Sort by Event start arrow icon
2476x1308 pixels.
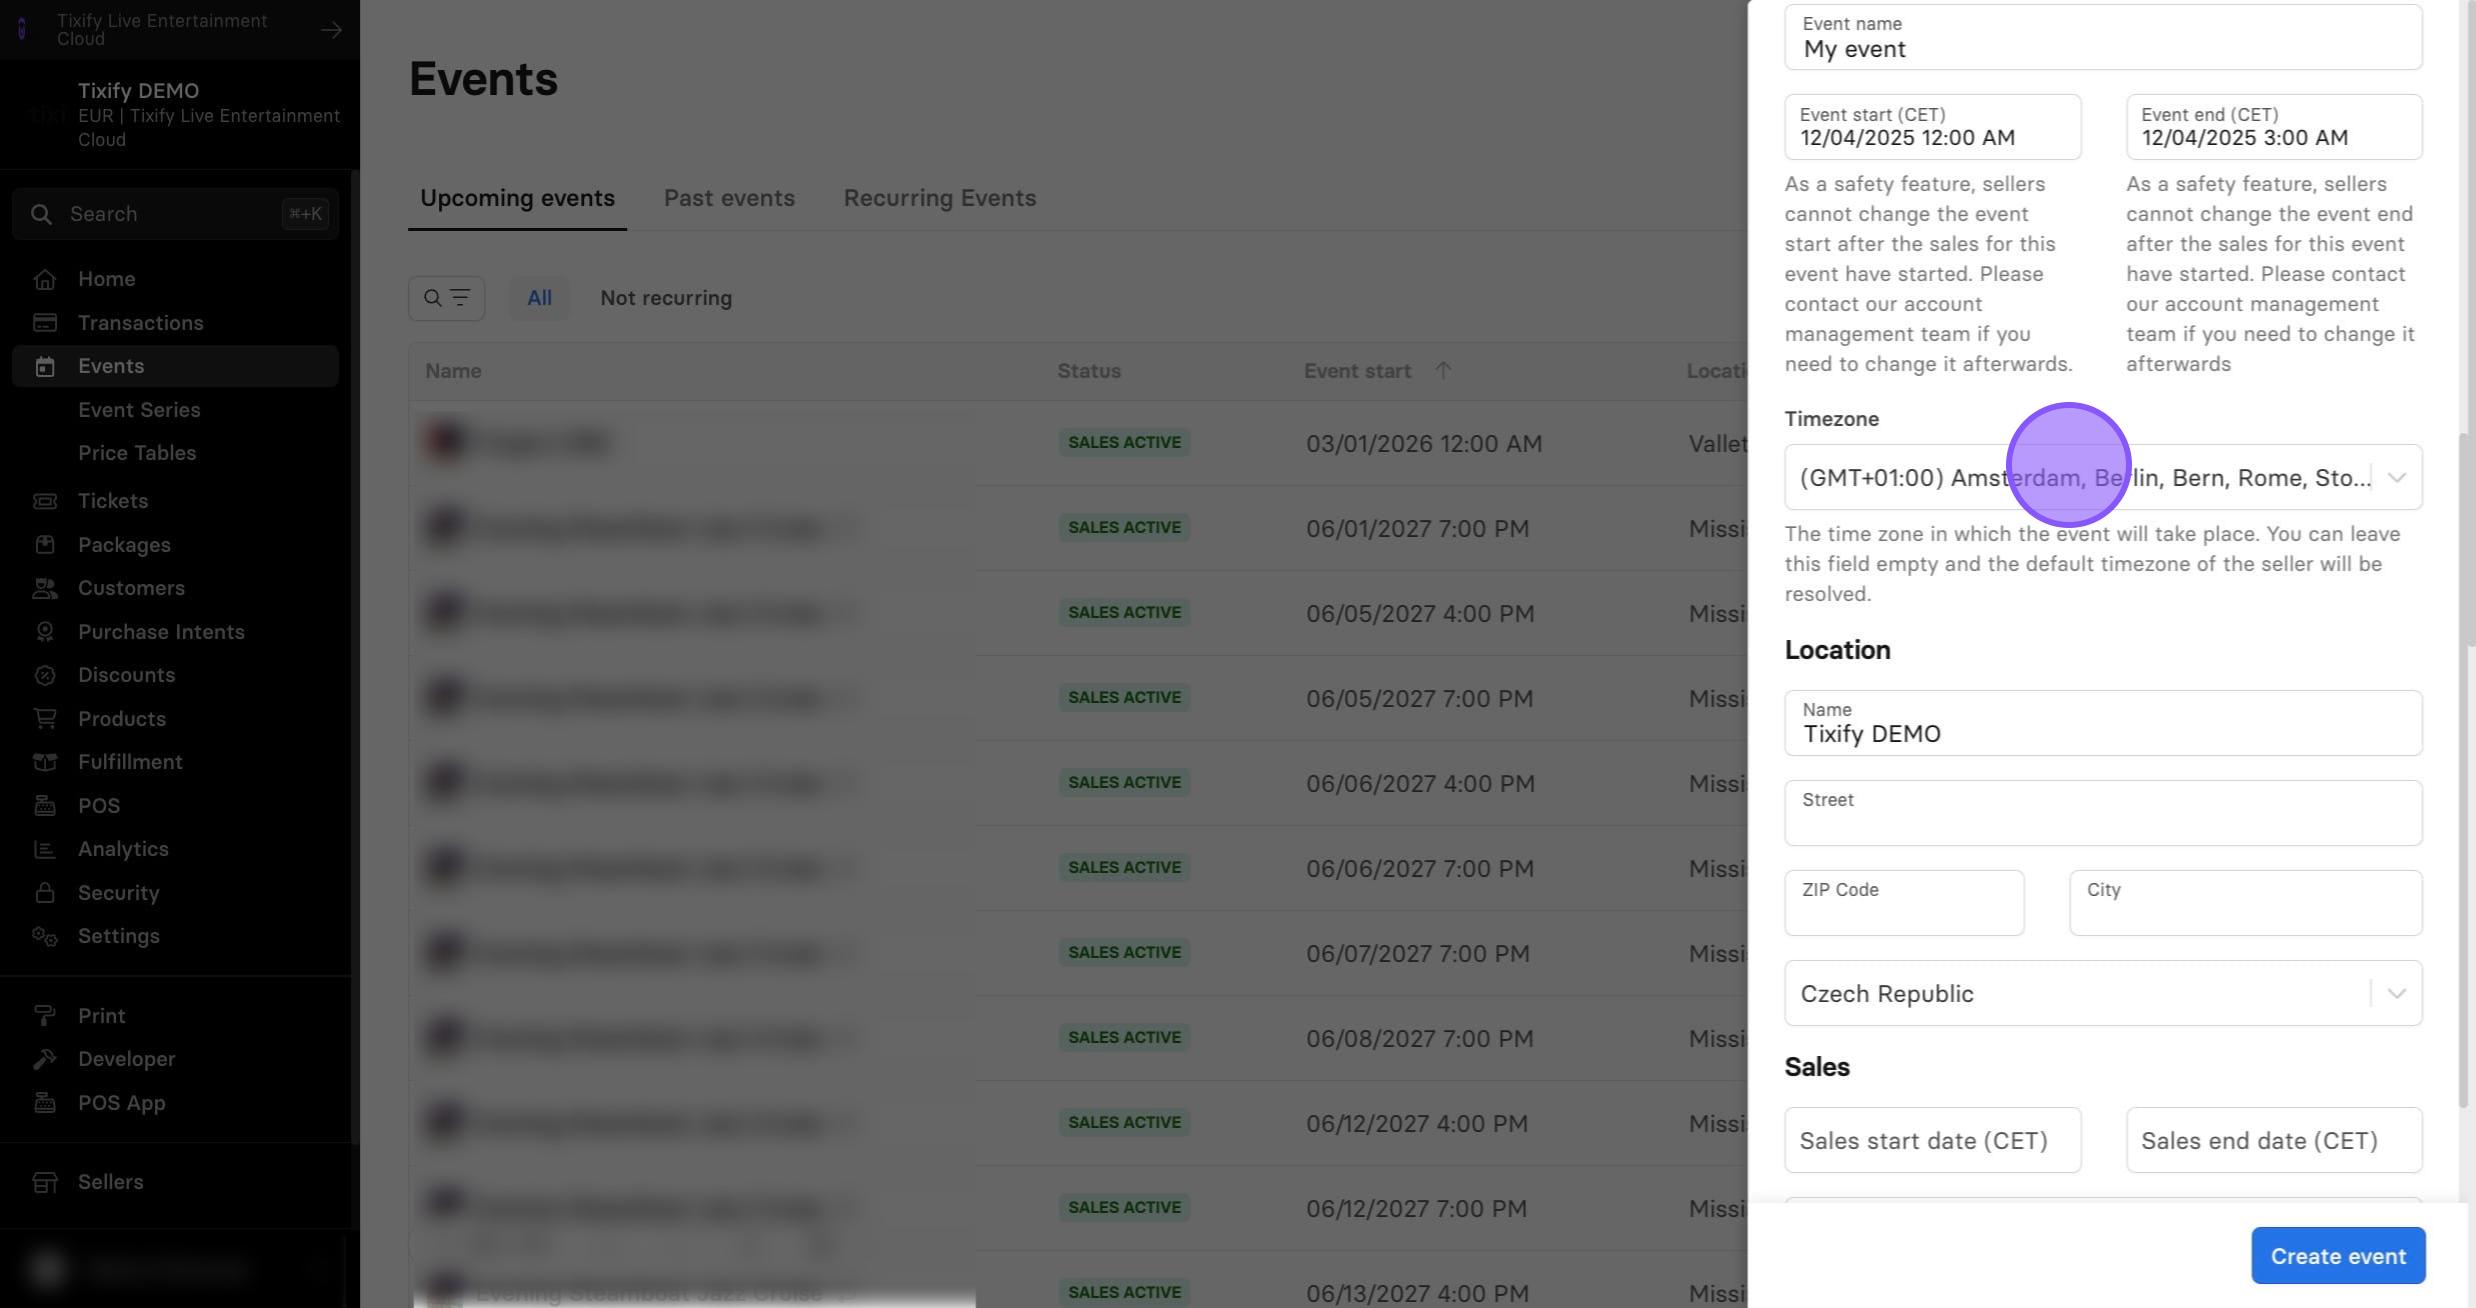coord(1443,370)
